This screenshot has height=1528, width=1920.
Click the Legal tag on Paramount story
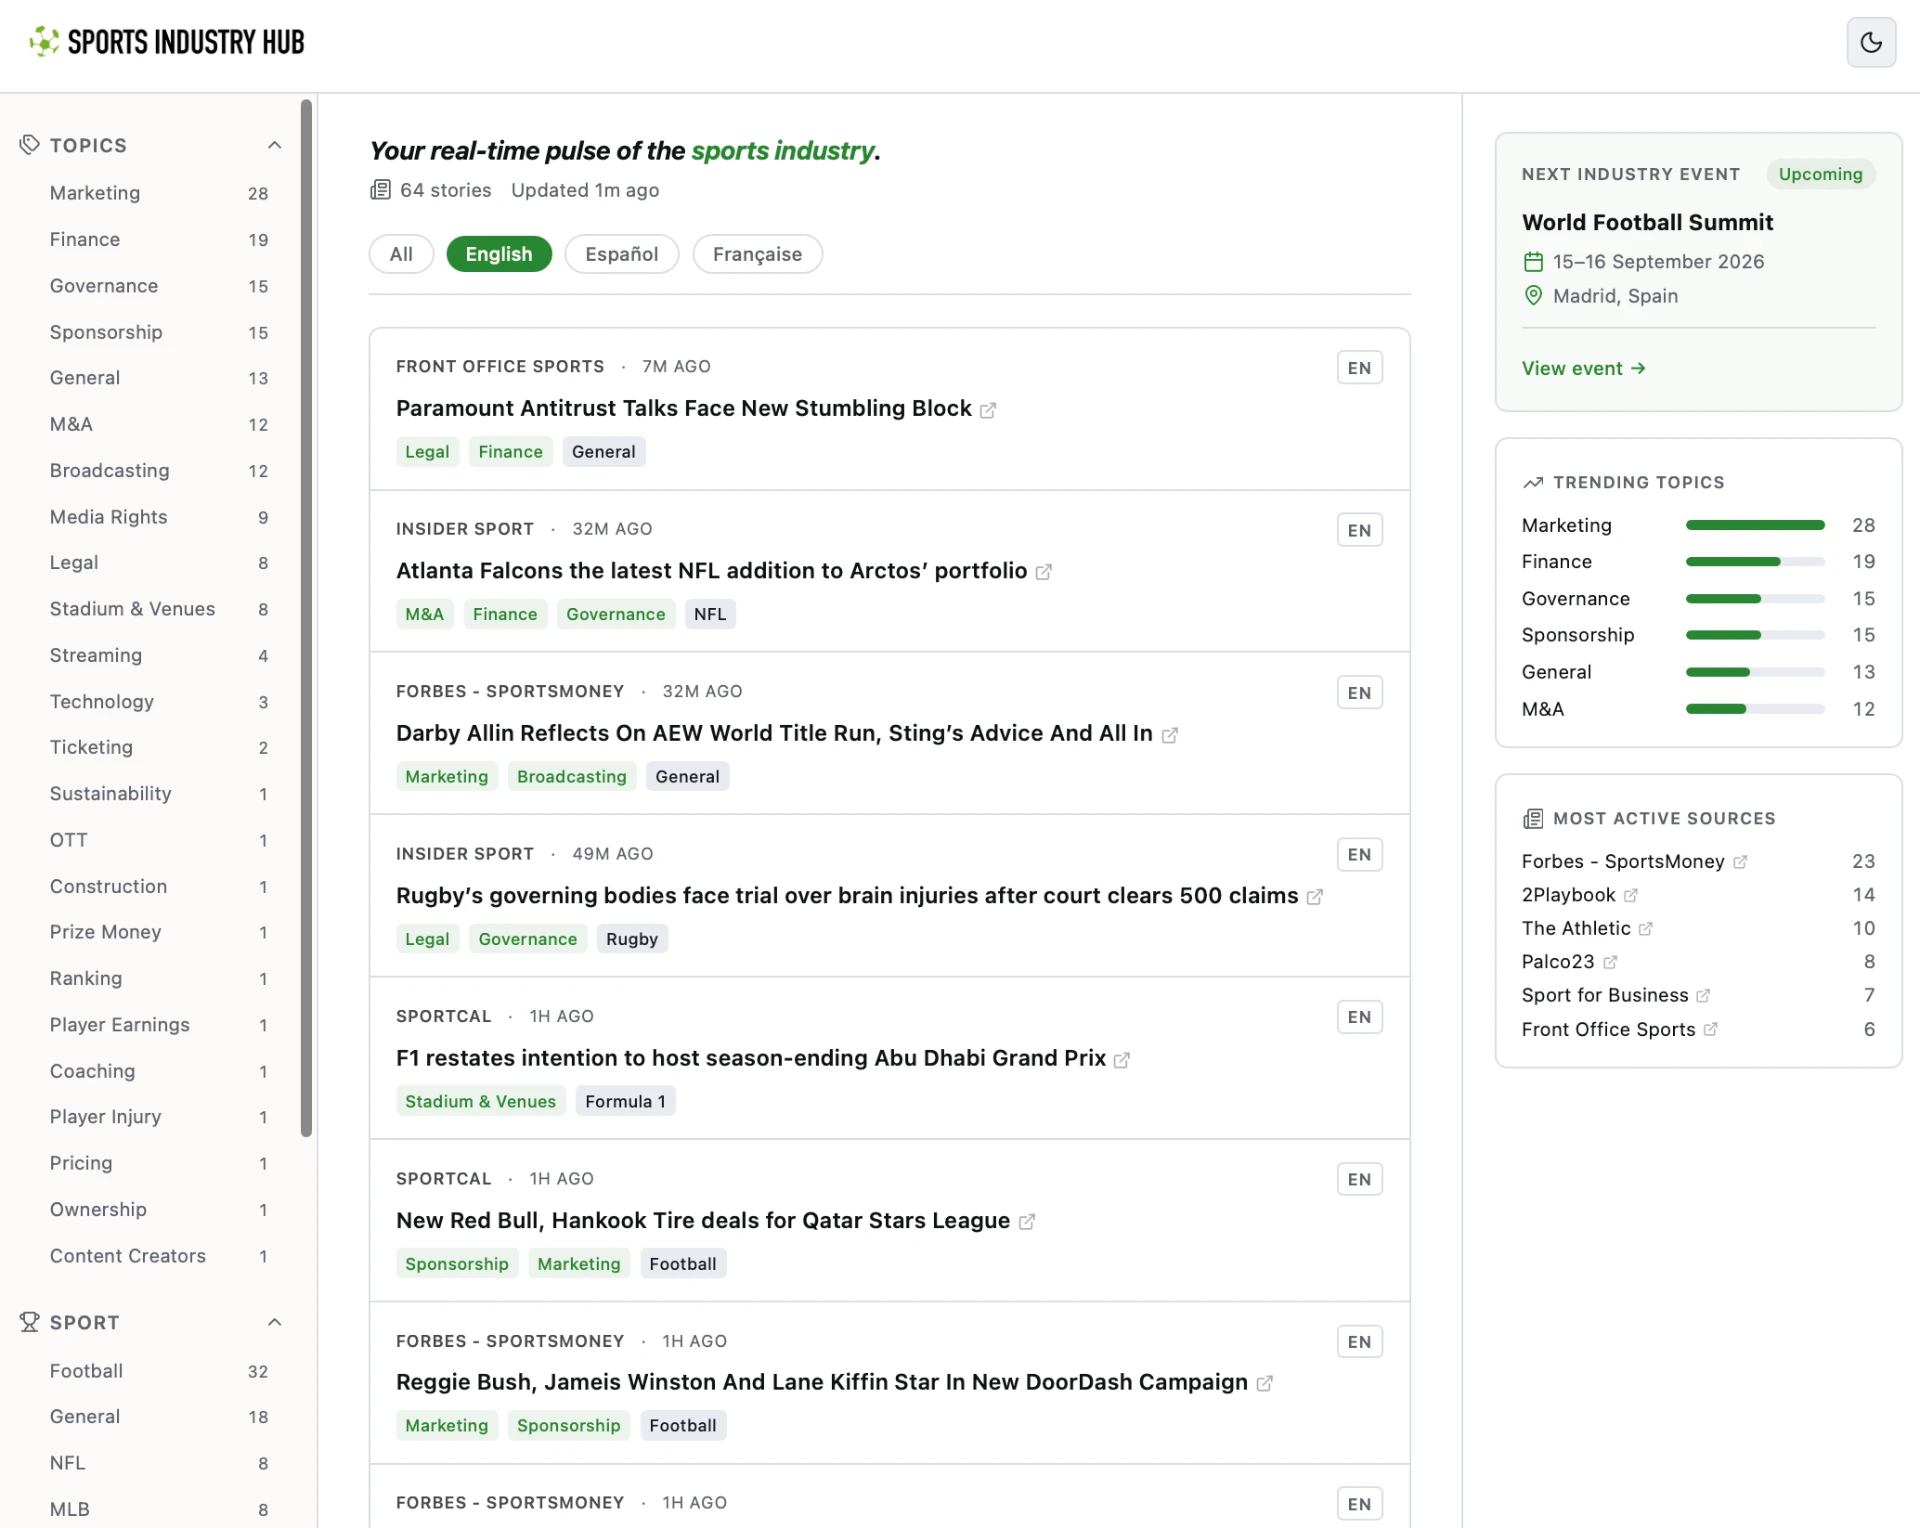point(427,452)
